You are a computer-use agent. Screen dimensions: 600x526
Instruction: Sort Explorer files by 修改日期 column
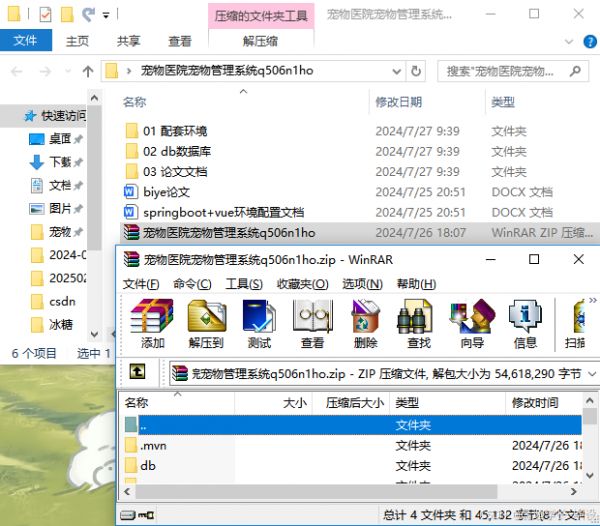tap(398, 102)
